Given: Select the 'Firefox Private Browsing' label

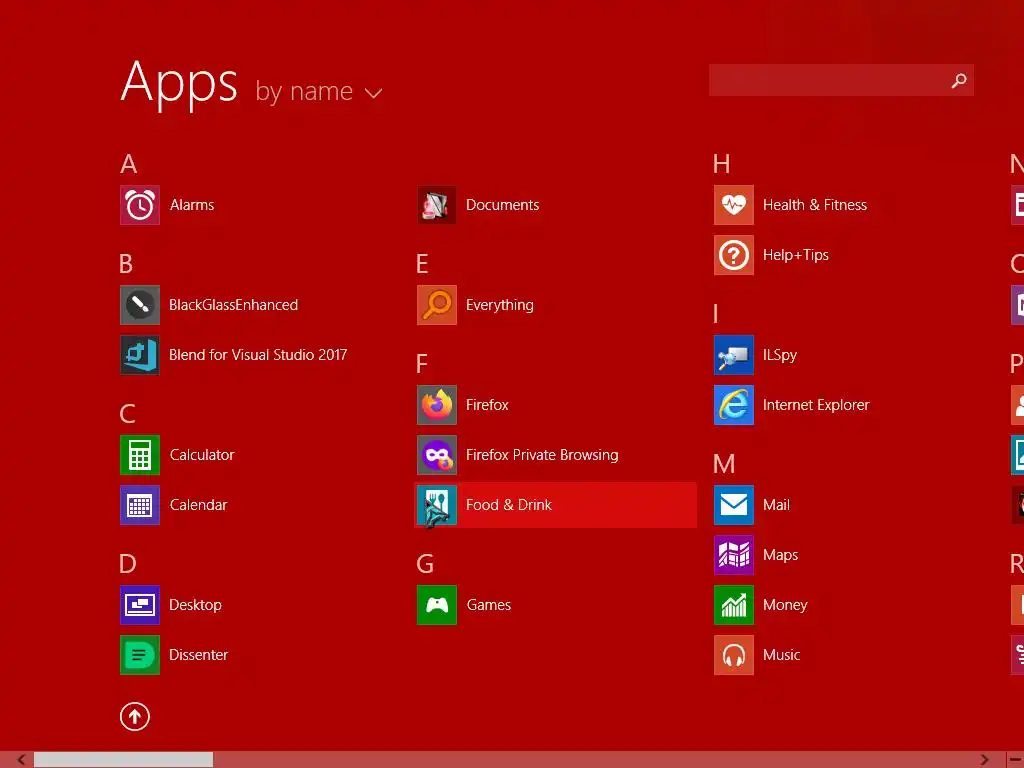Looking at the screenshot, I should point(542,455).
